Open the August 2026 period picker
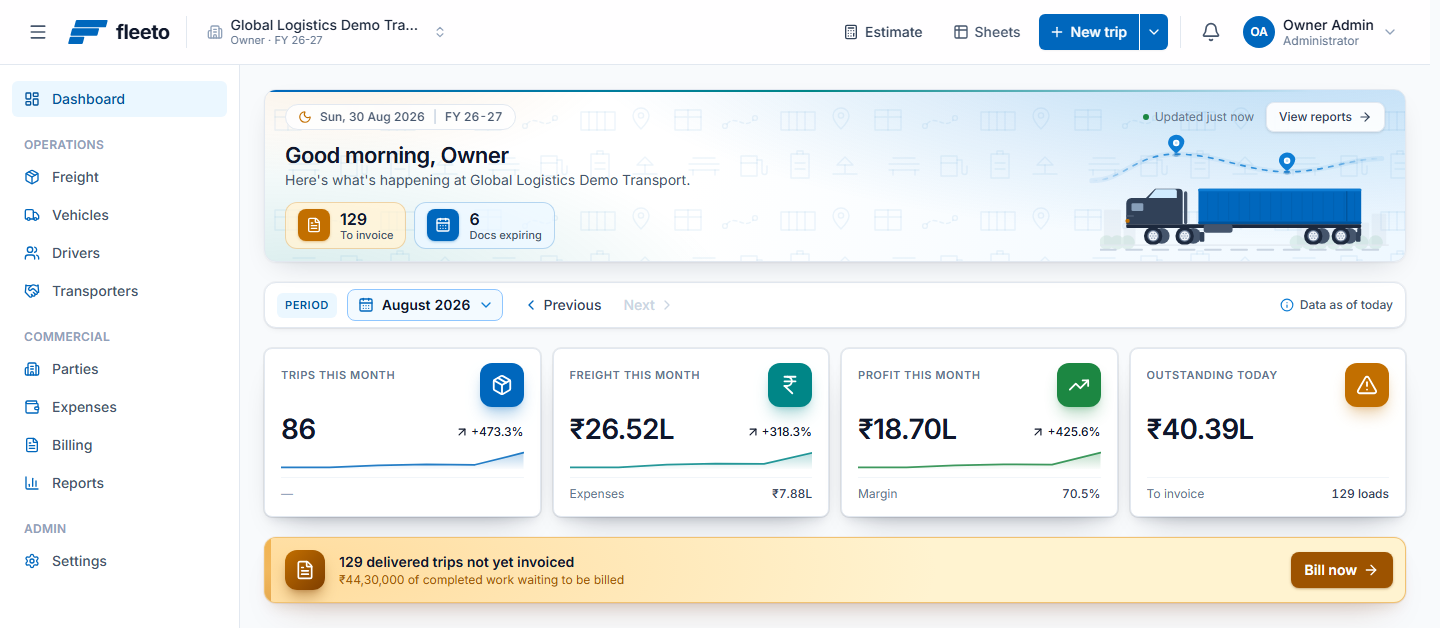This screenshot has width=1440, height=628. tap(425, 305)
